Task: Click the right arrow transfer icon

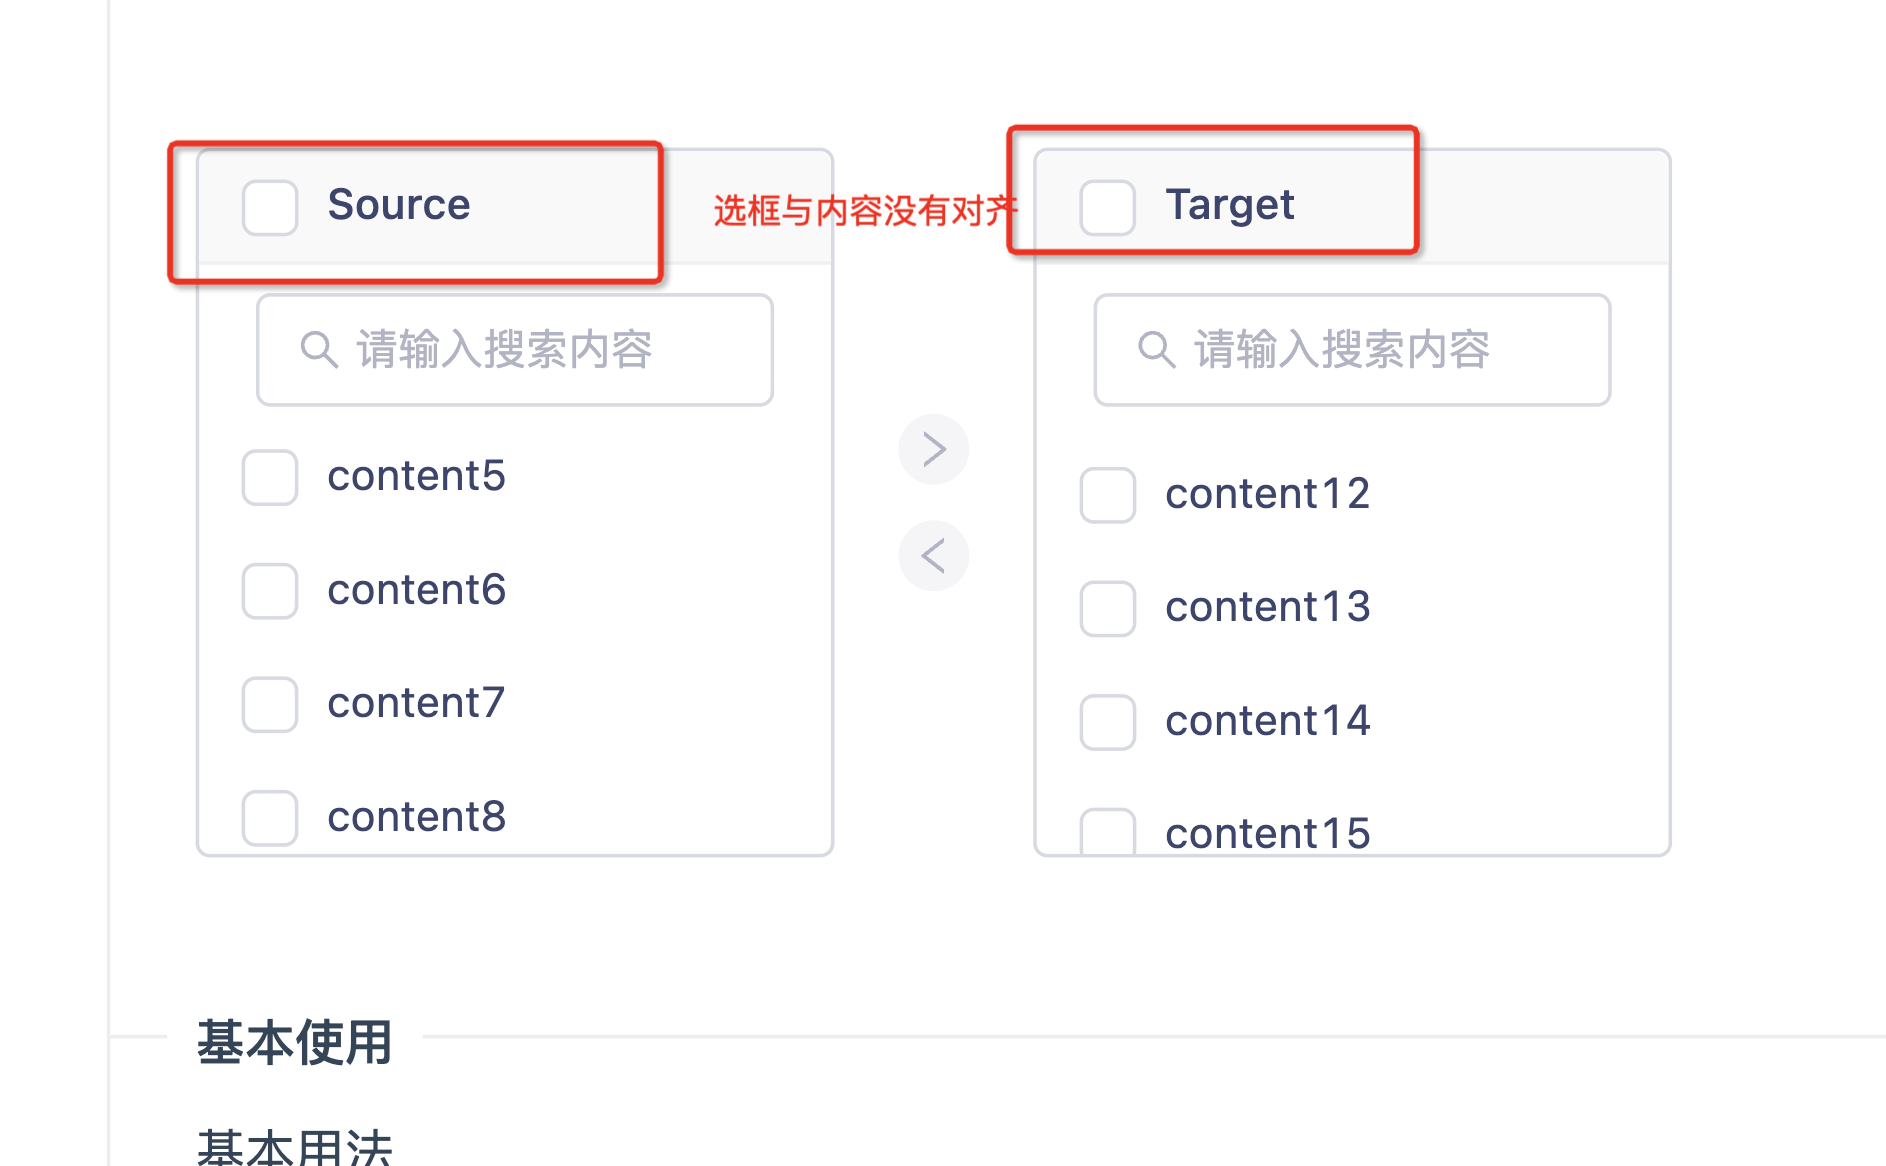Action: [x=933, y=449]
